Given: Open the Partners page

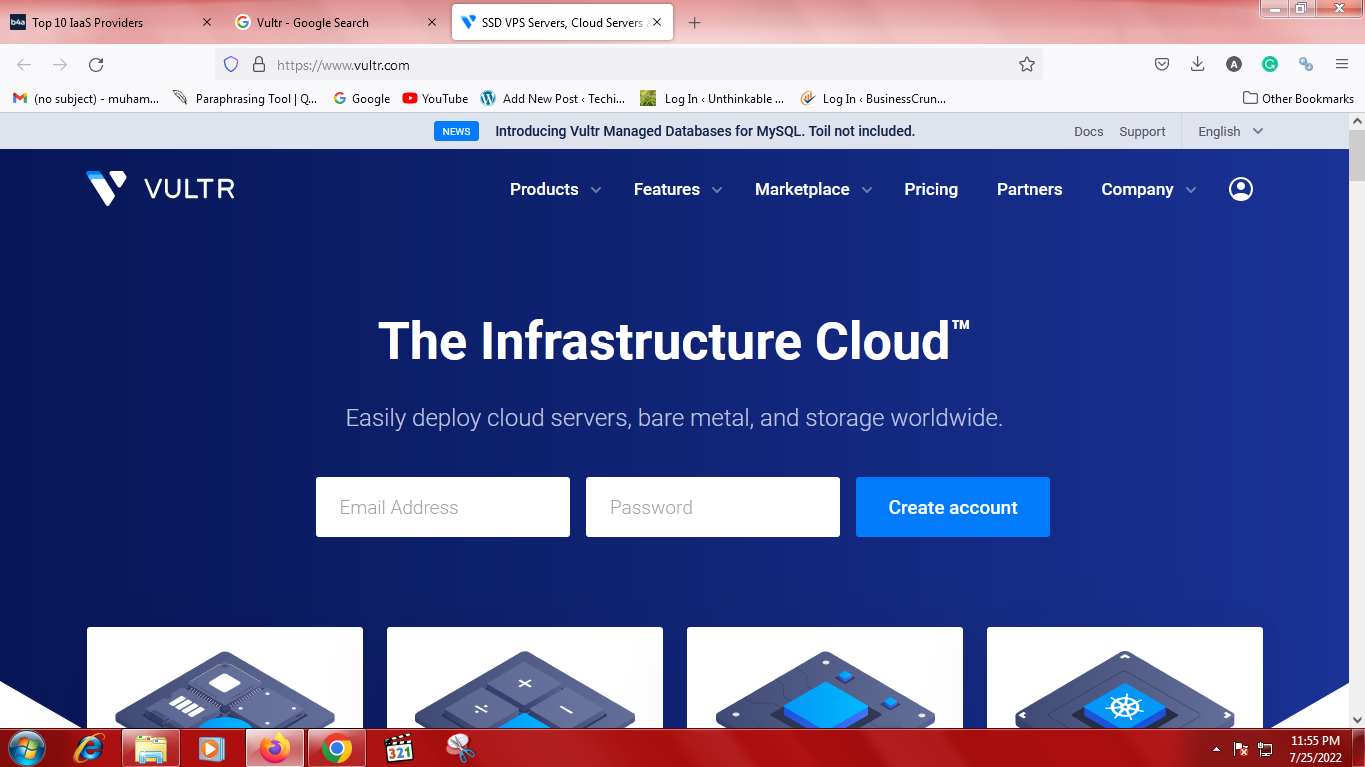Looking at the screenshot, I should click(x=1029, y=189).
